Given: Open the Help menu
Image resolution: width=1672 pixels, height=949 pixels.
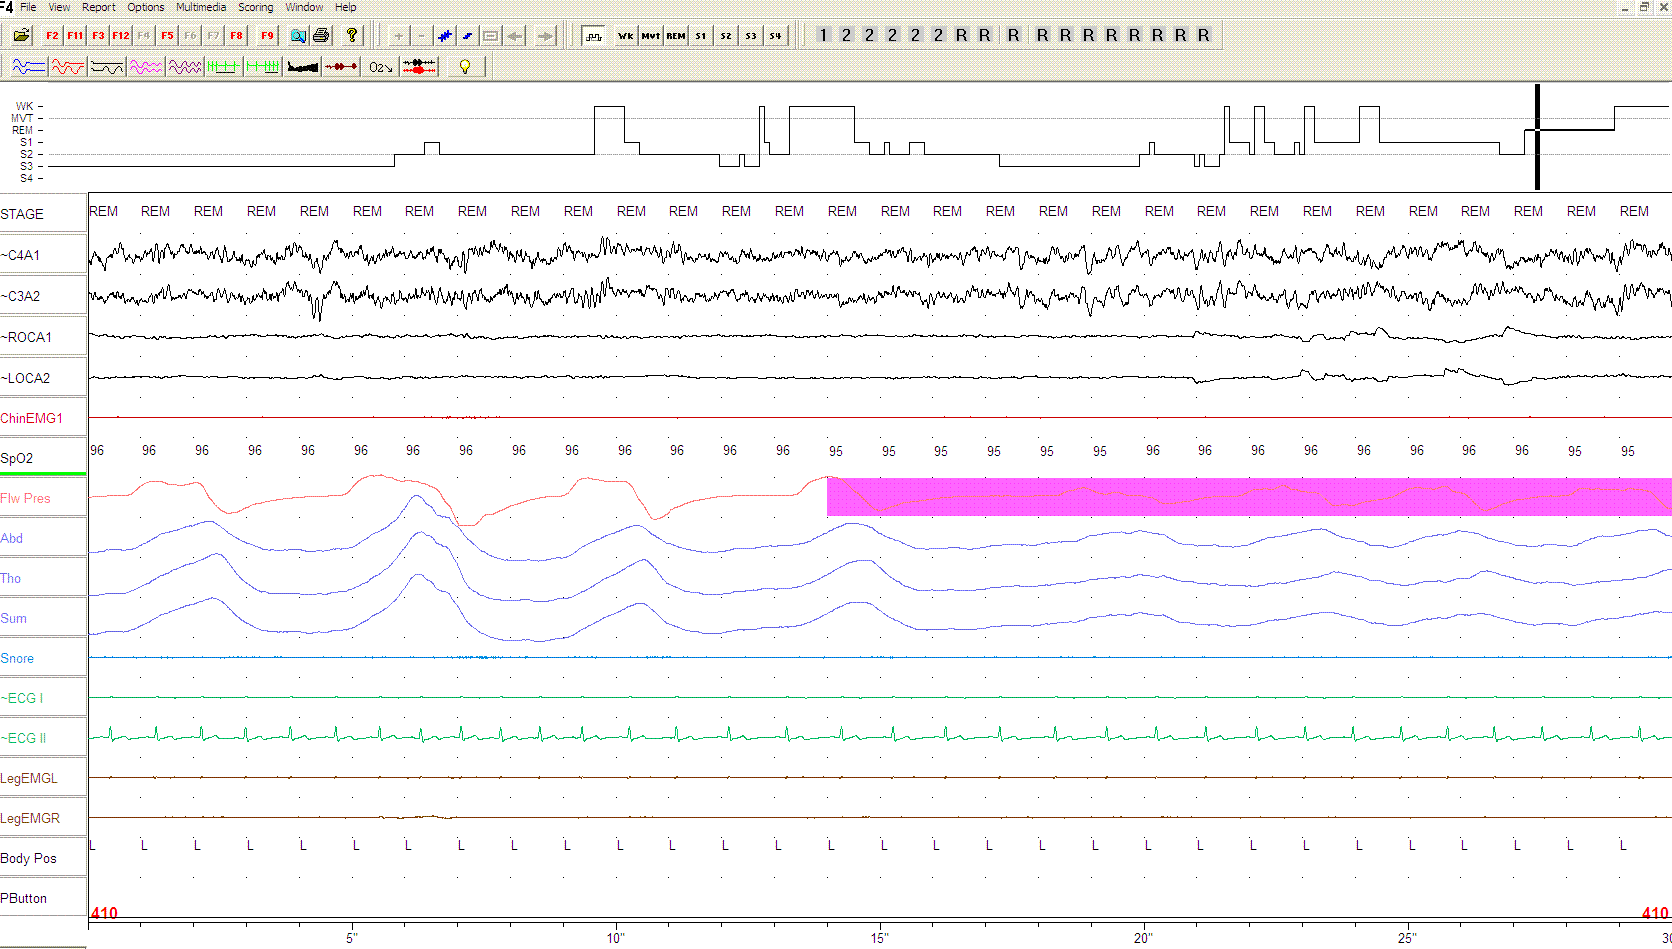Looking at the screenshot, I should [x=345, y=7].
